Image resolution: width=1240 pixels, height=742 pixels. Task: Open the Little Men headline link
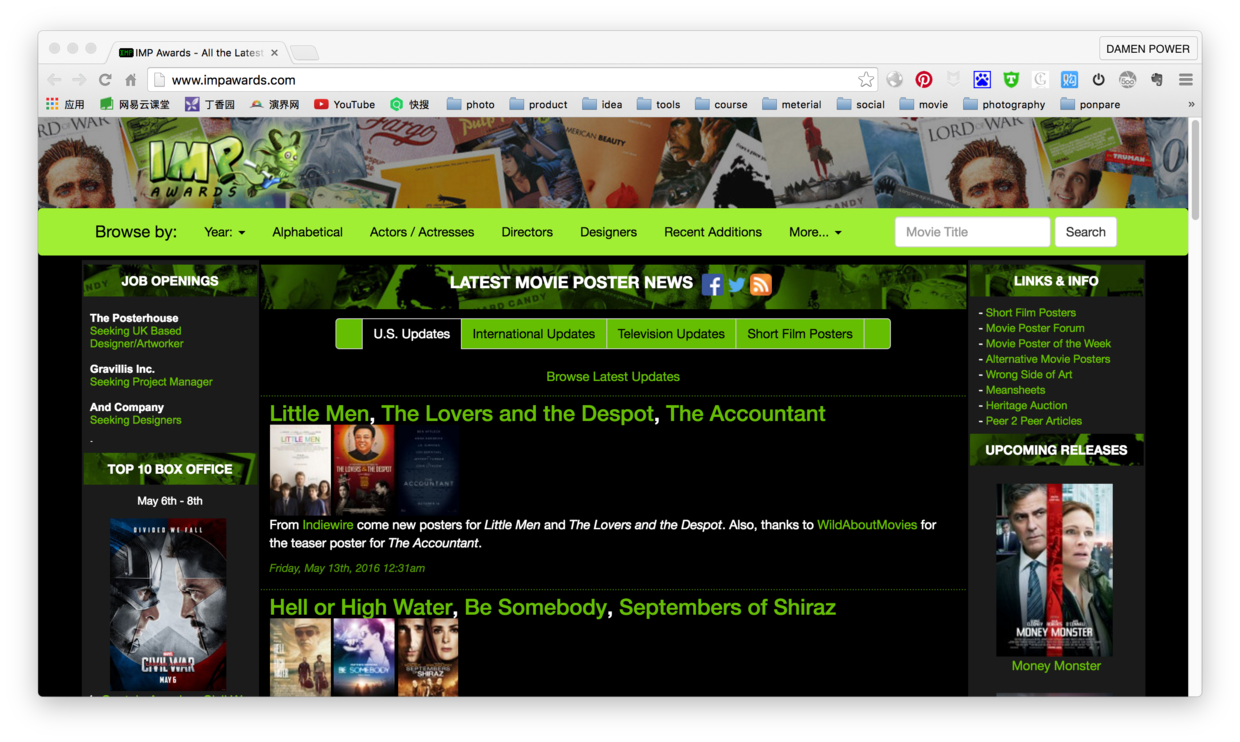[320, 414]
